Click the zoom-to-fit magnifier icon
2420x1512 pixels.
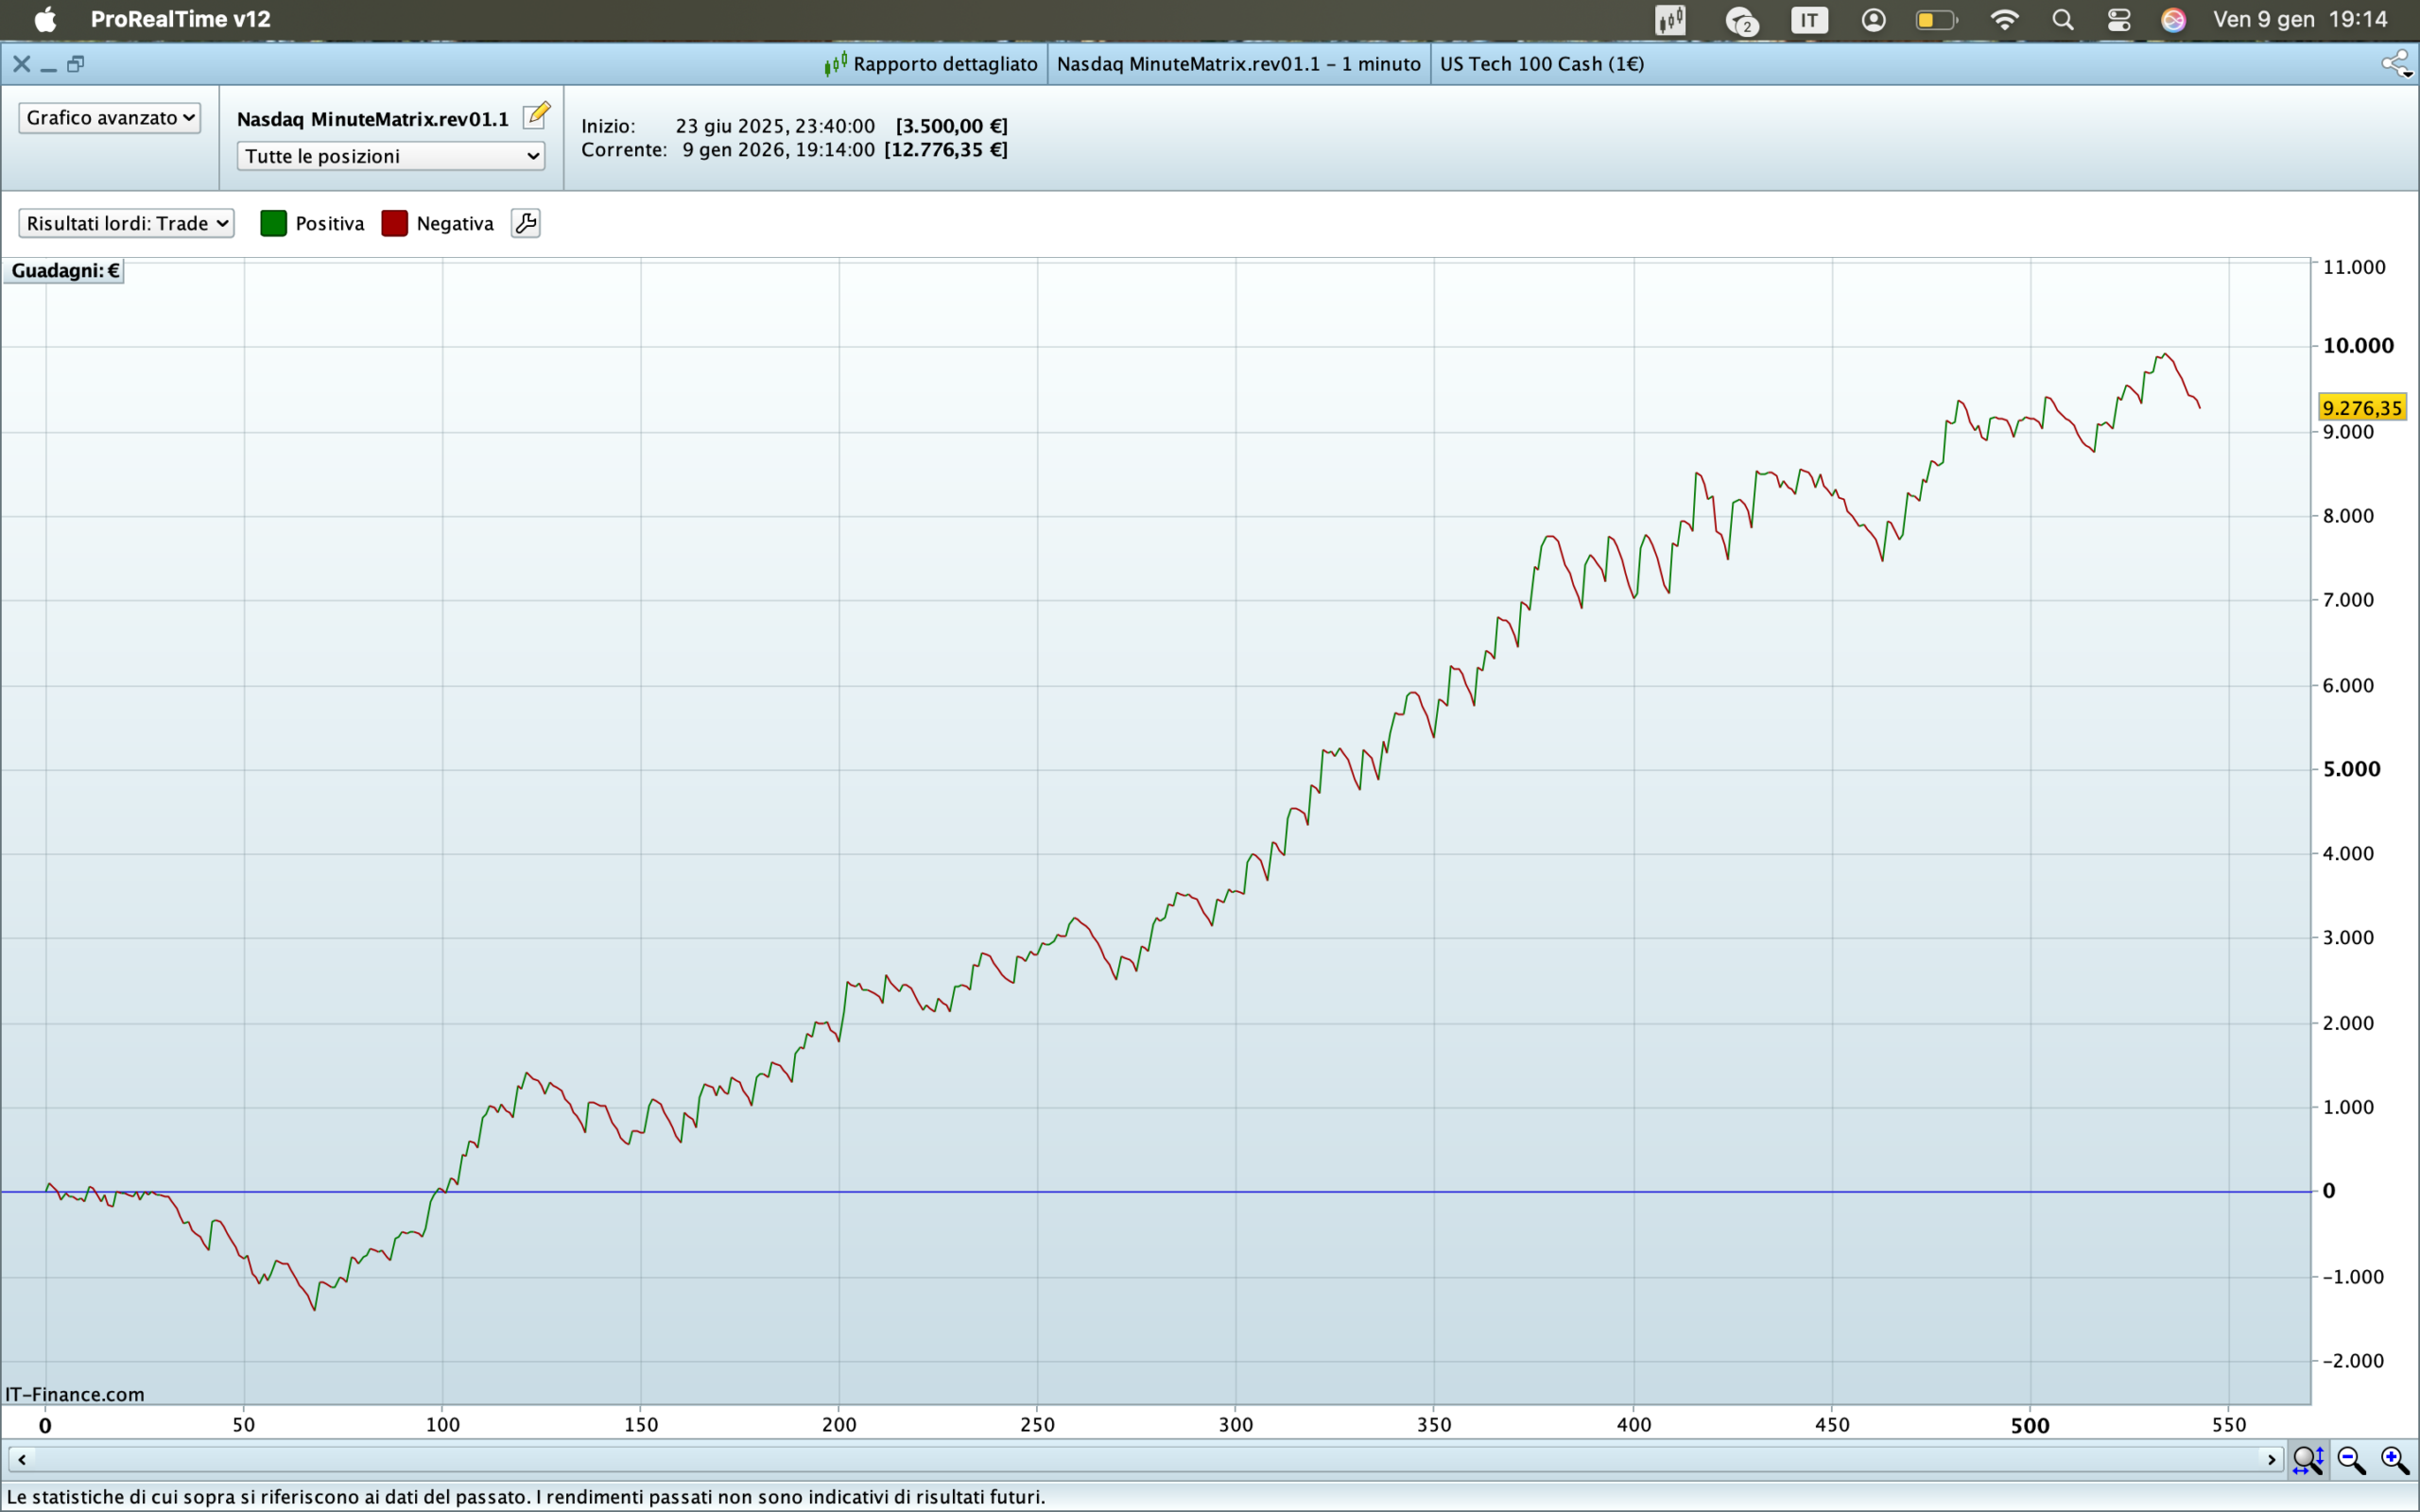[x=2307, y=1460]
